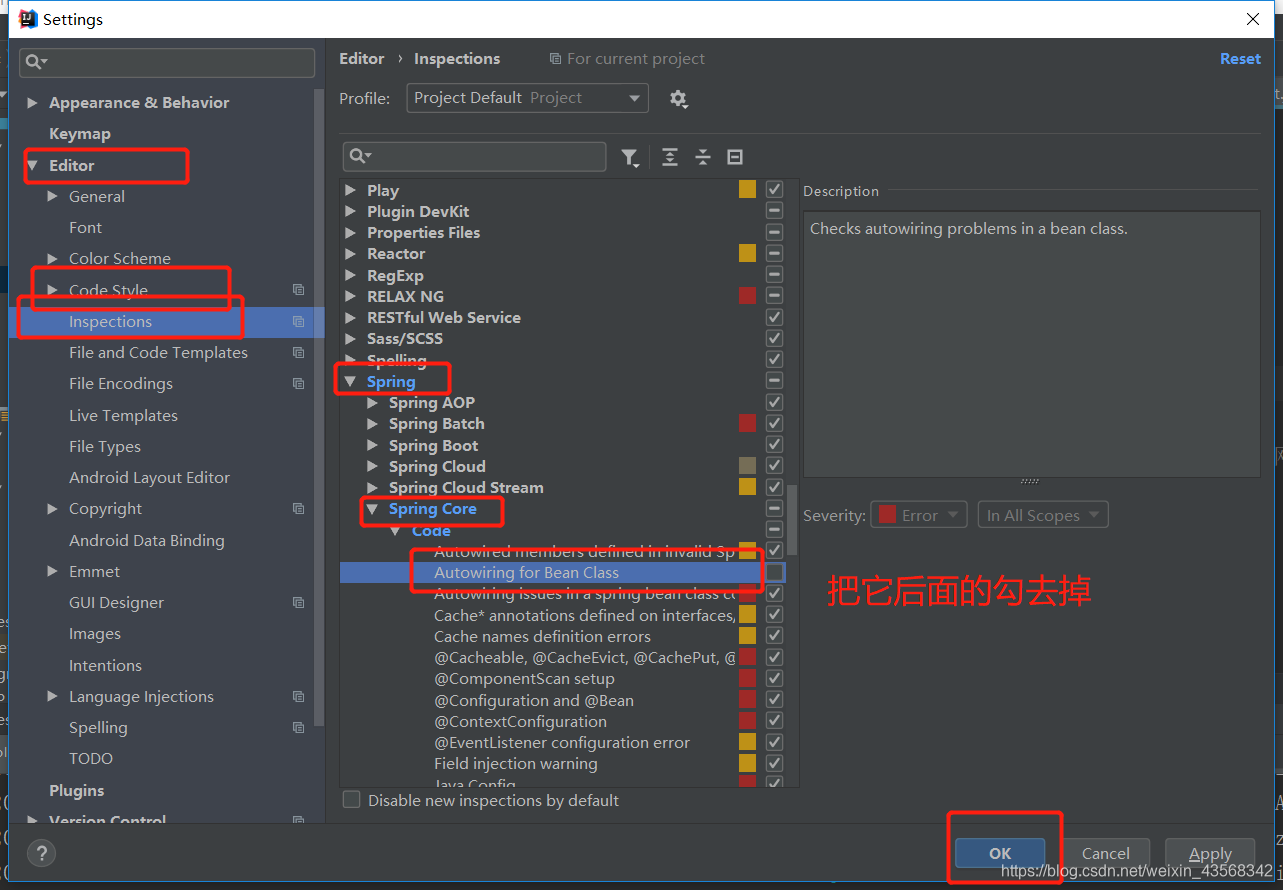
Task: Open the profile gear settings icon
Action: 678,98
